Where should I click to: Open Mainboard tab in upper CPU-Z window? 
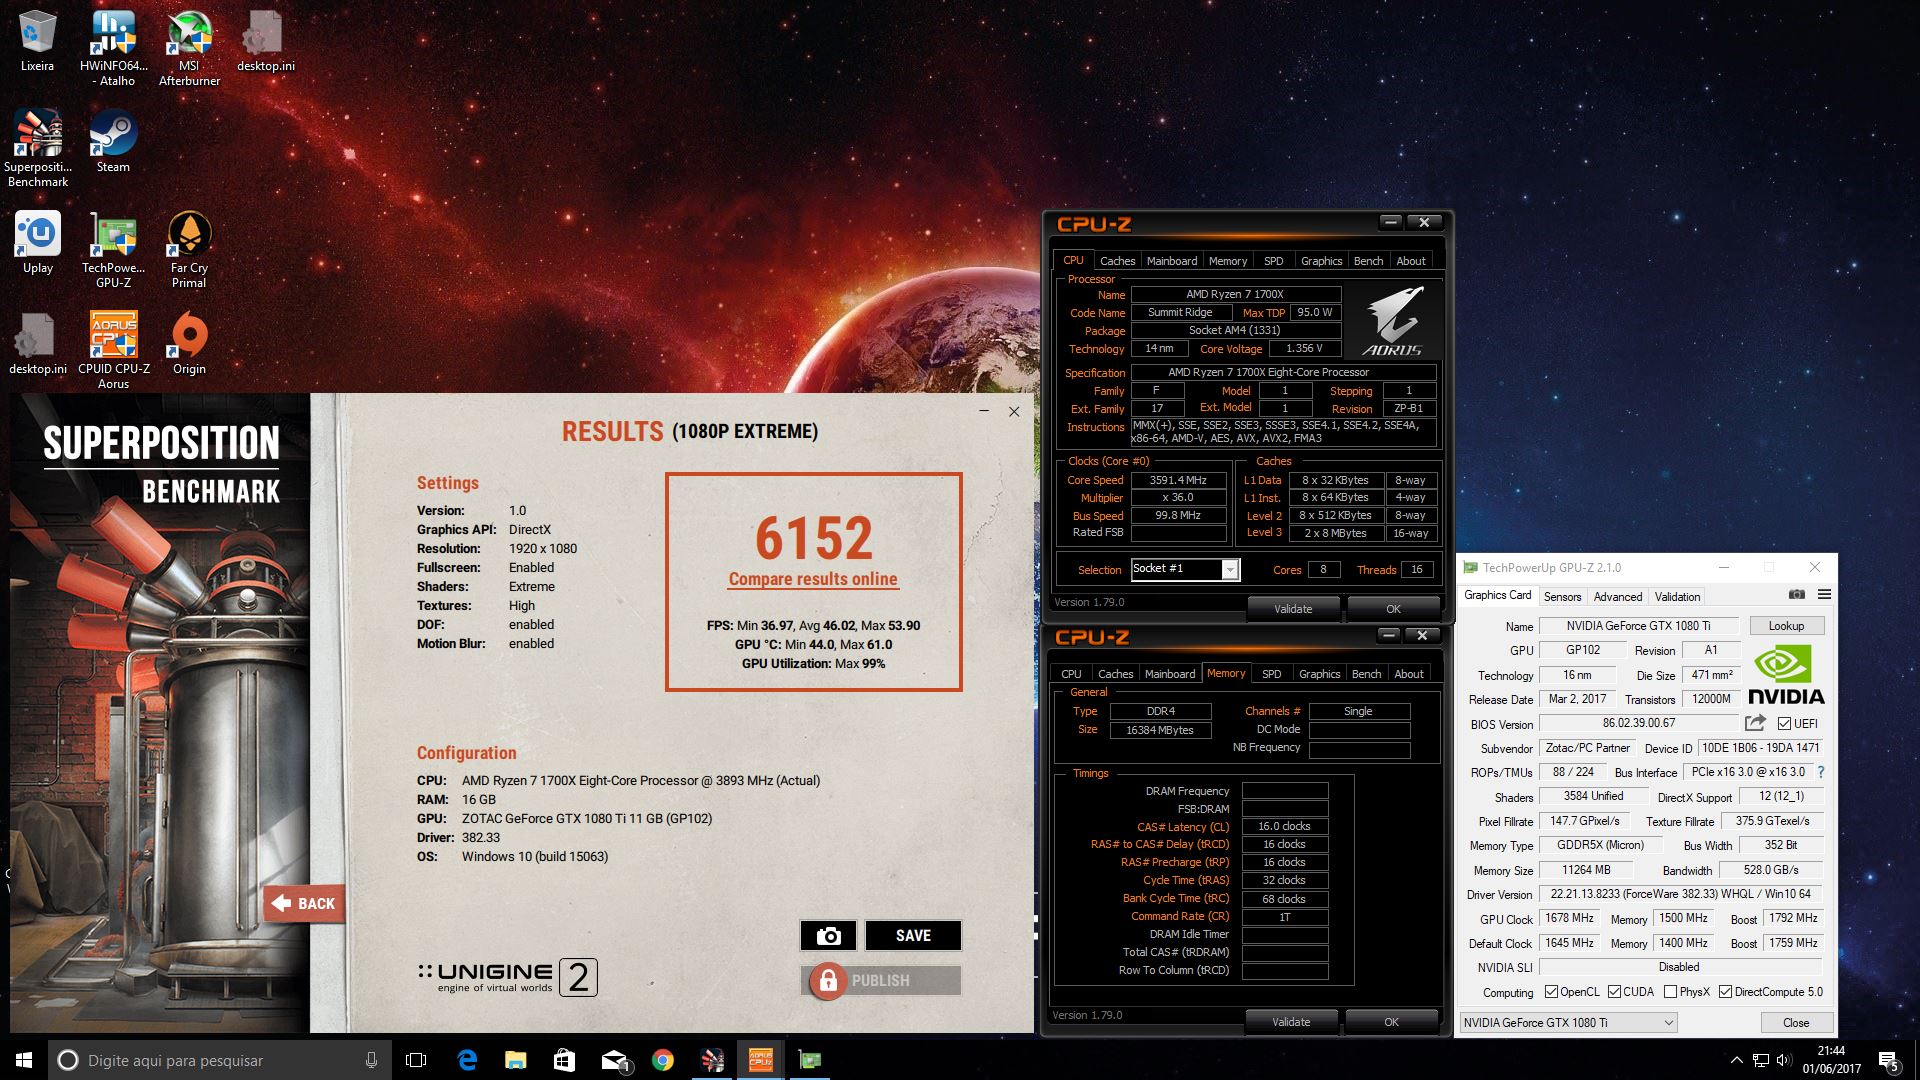point(1172,261)
